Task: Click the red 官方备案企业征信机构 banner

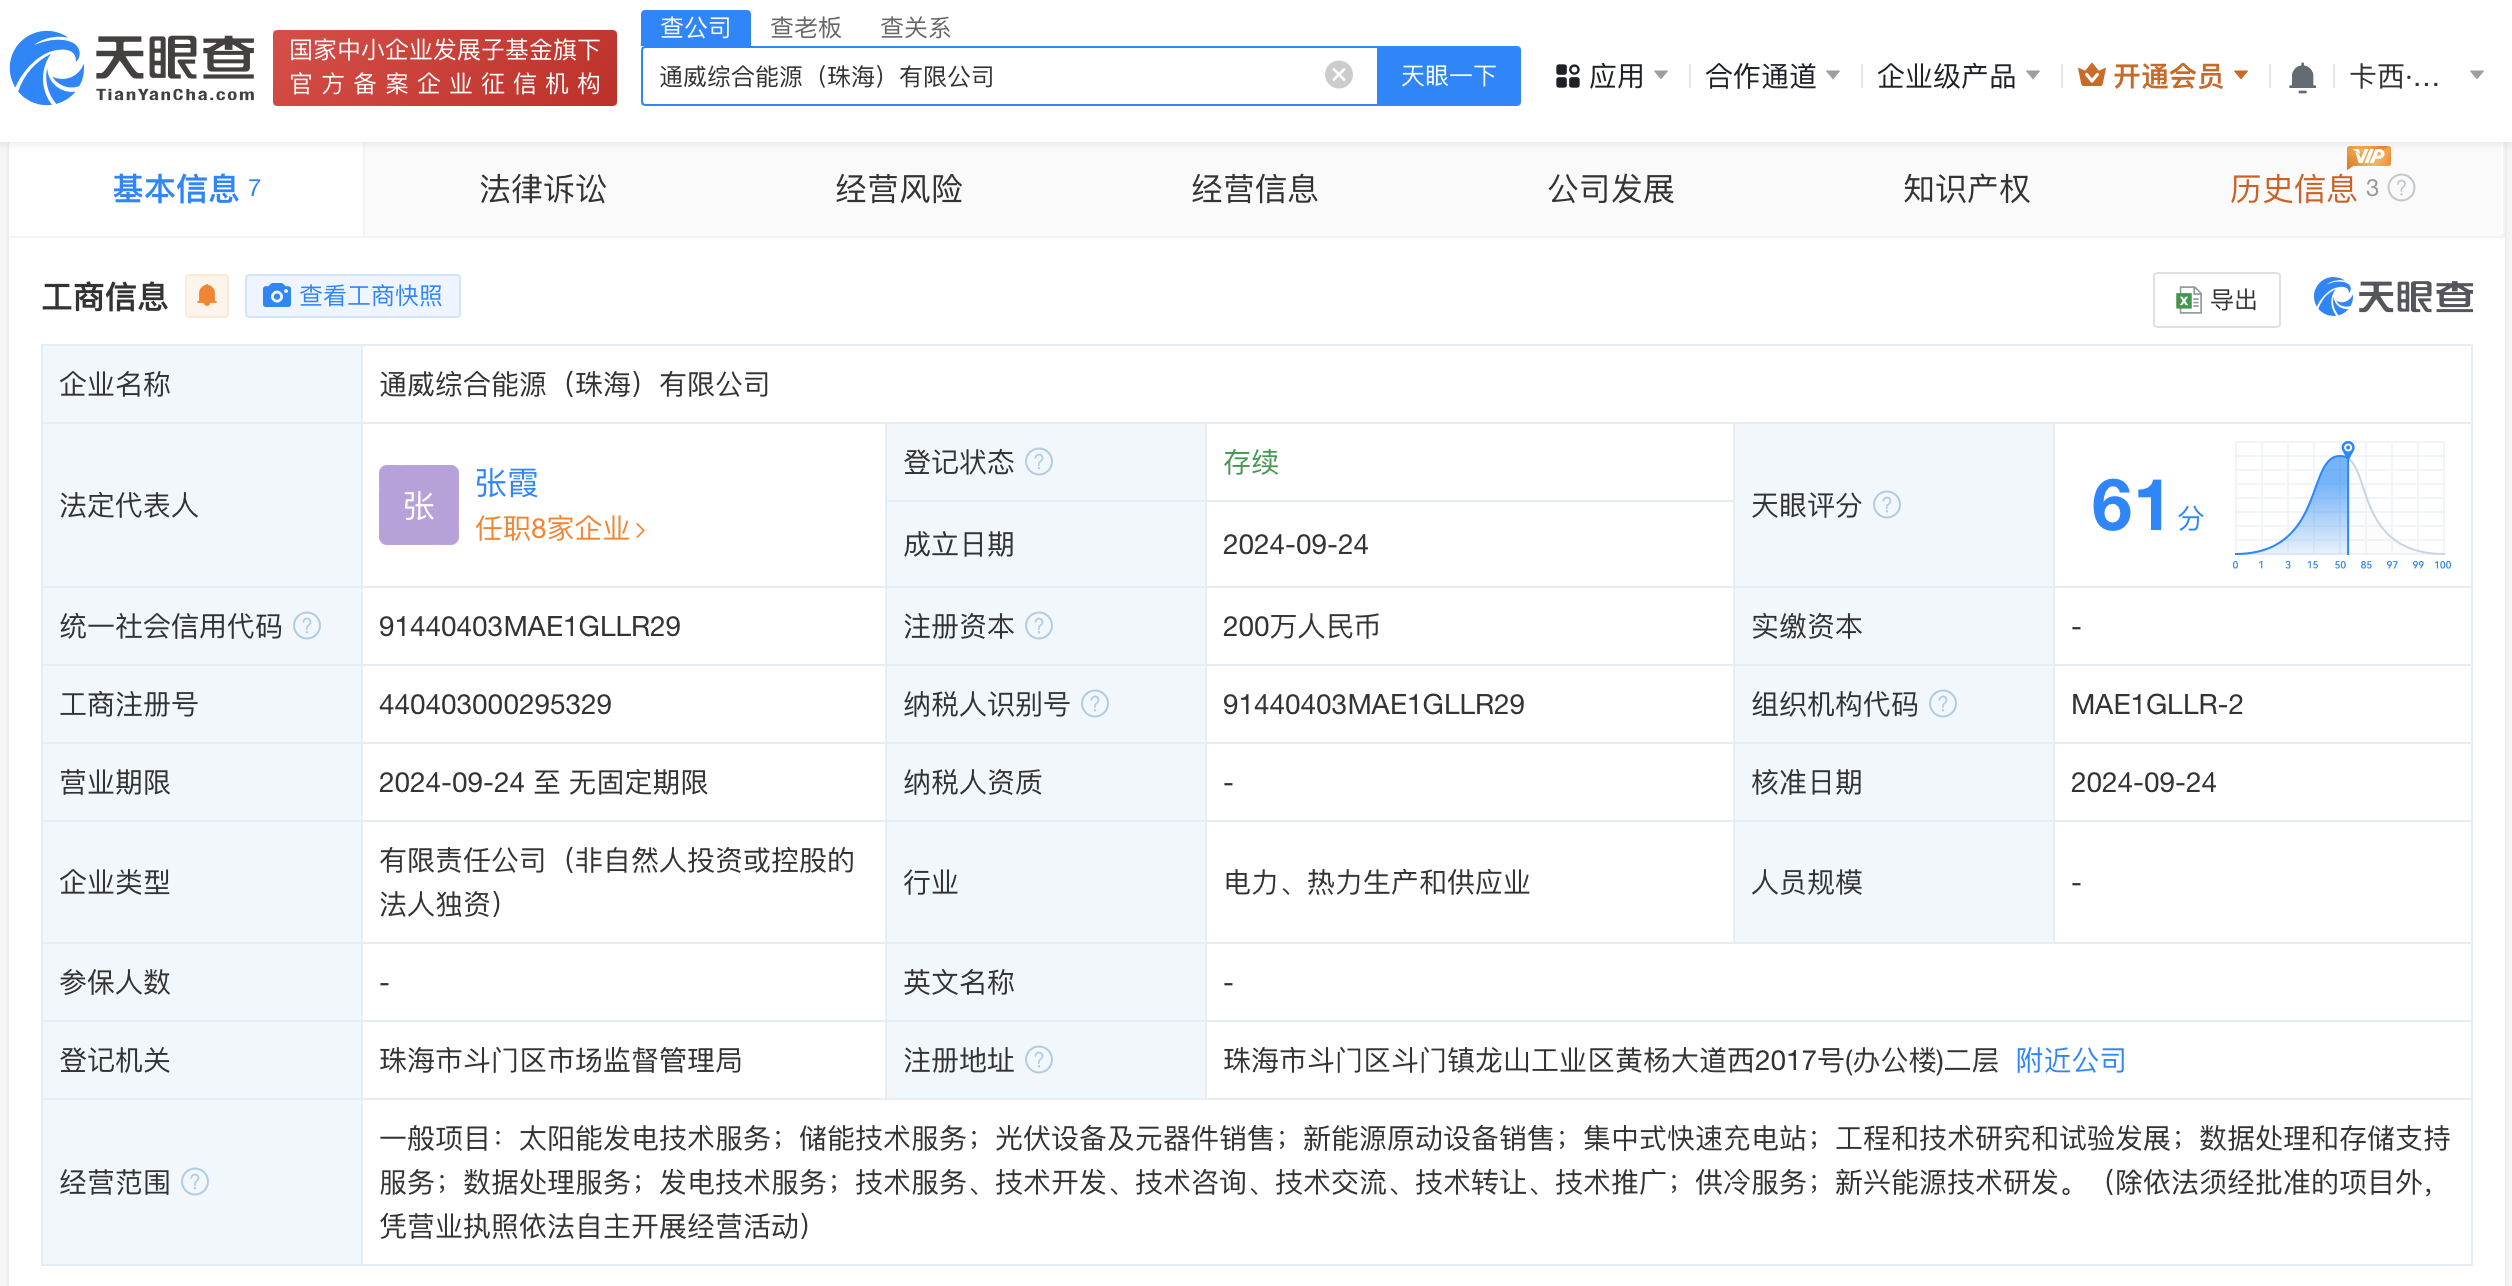Action: 445,67
